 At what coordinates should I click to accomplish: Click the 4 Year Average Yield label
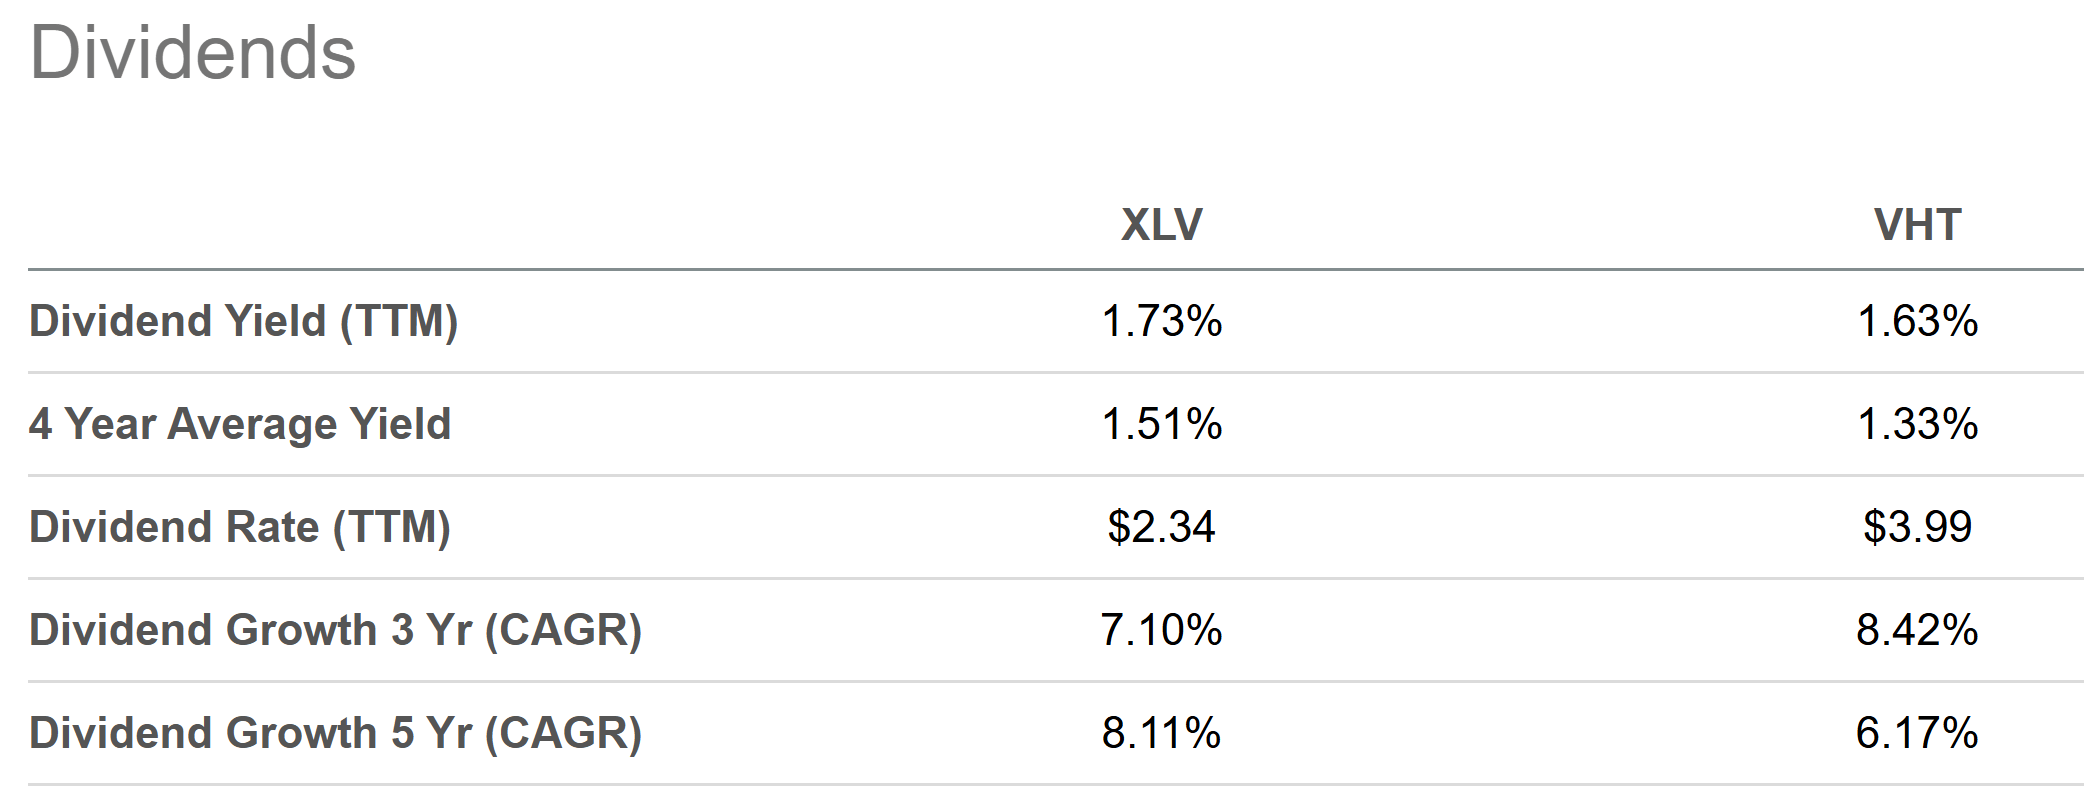pyautogui.click(x=240, y=424)
